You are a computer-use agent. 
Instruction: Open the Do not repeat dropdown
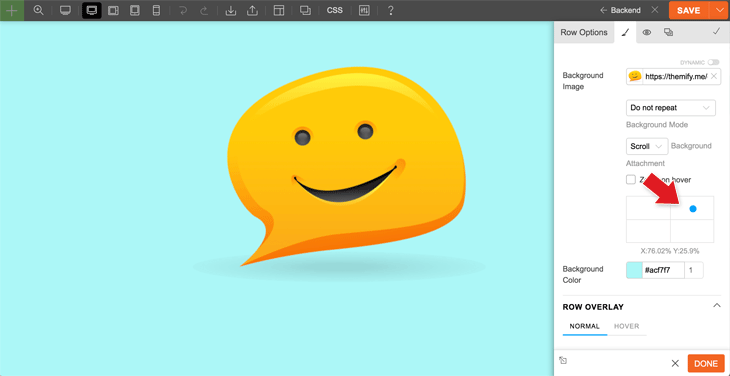pos(670,107)
